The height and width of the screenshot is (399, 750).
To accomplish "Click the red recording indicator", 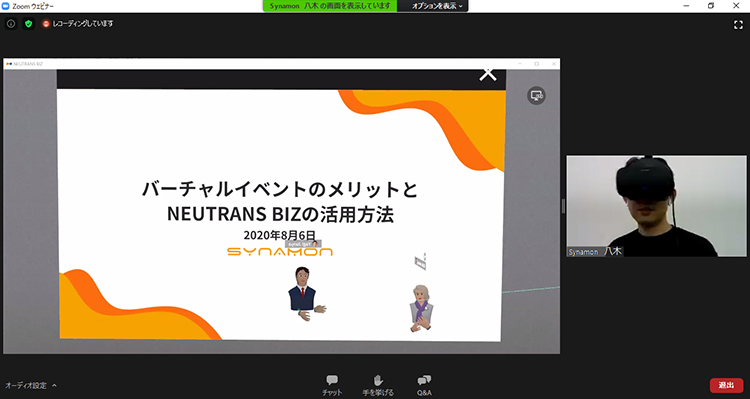I will point(46,23).
